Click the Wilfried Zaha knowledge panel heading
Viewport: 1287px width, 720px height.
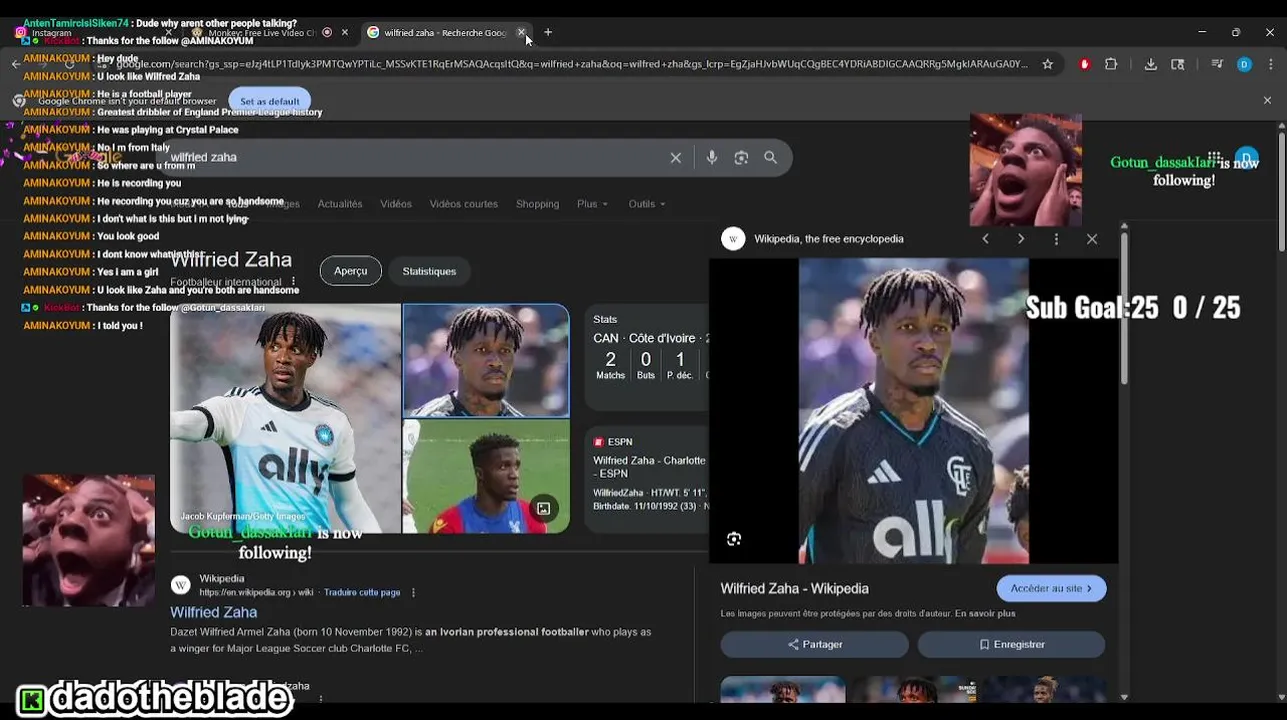click(x=231, y=260)
